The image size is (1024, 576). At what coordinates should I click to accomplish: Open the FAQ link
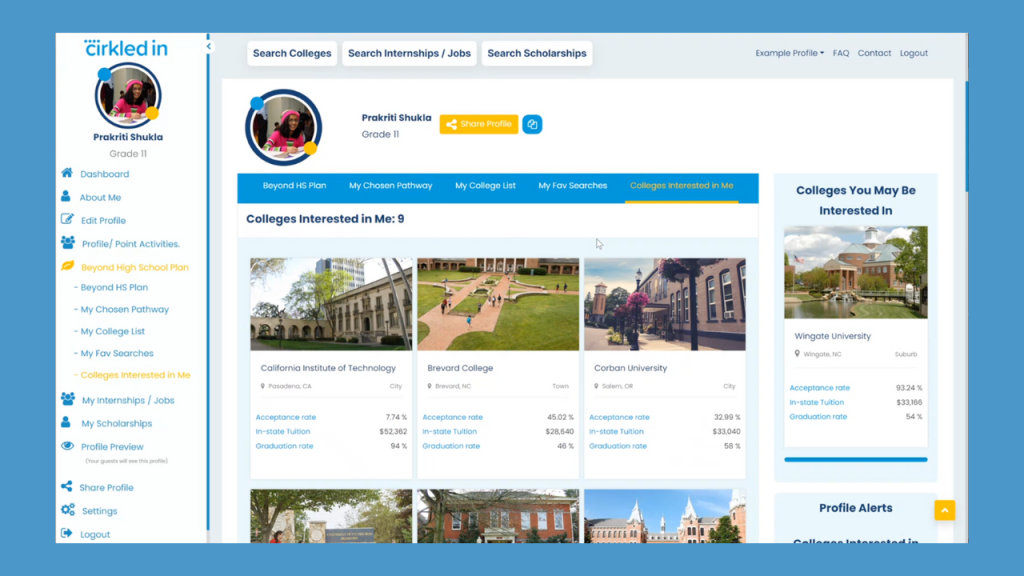tap(841, 53)
